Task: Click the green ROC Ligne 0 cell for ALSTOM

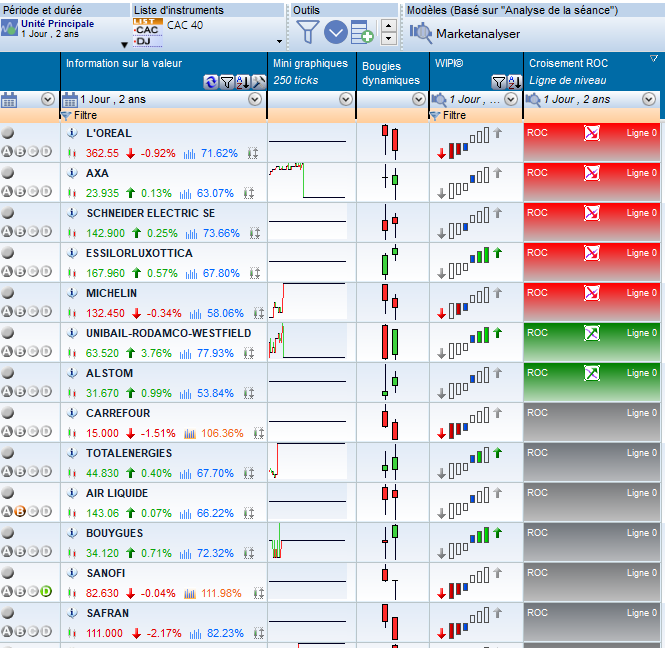Action: pos(592,383)
